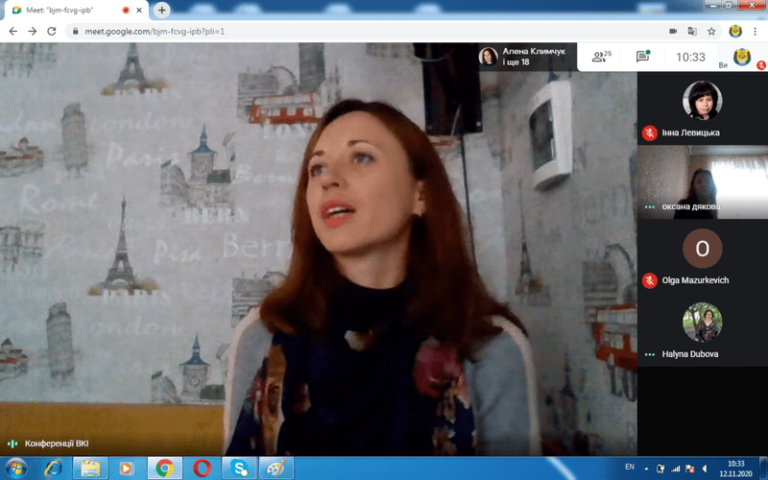
Task: Click Olga Mazurkevich's muted microphone indicator
Action: 650,280
